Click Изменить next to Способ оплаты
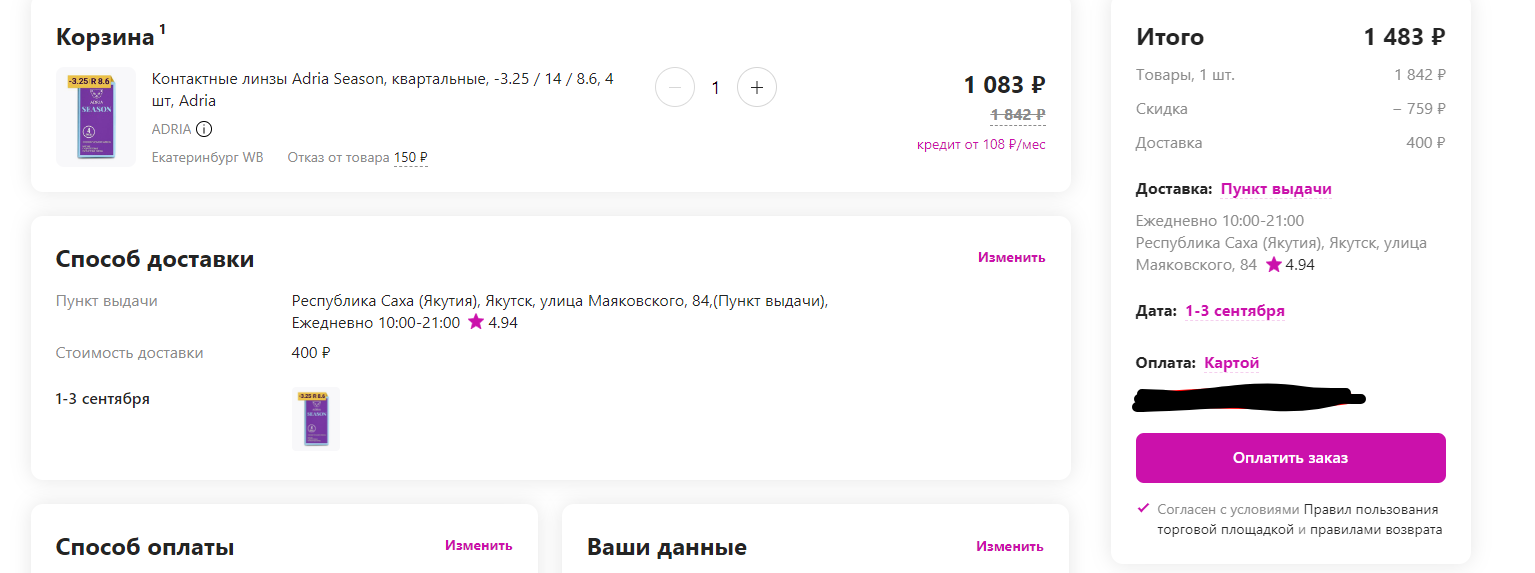 coord(478,545)
